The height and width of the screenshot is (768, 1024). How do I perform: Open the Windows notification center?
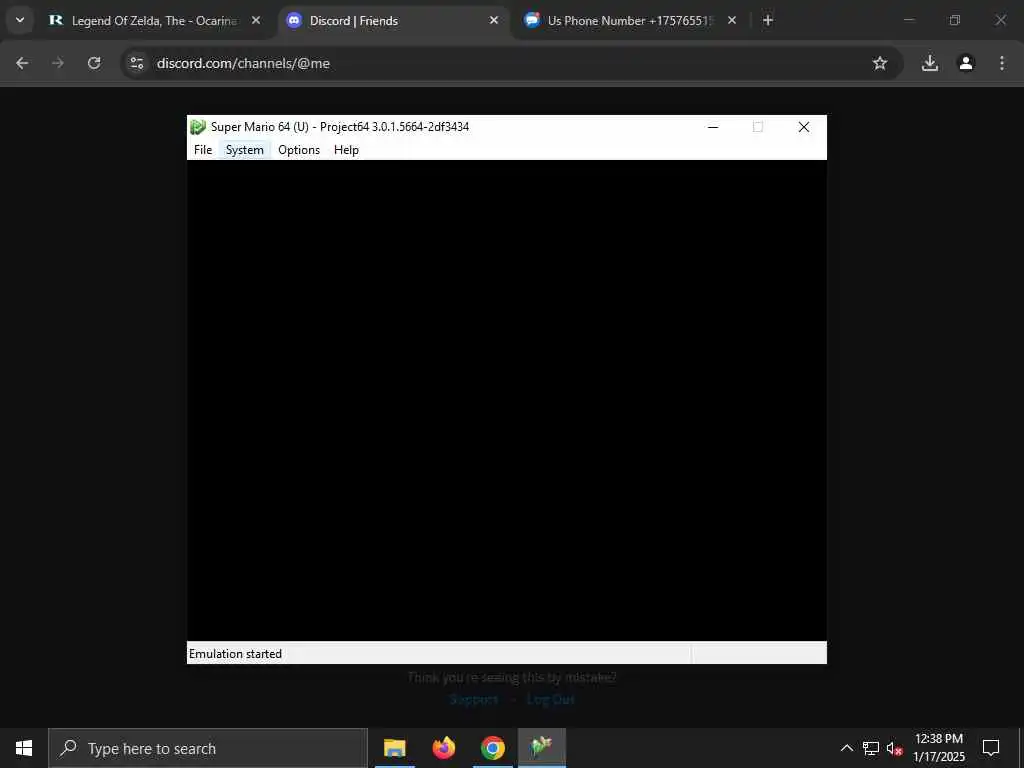[991, 748]
